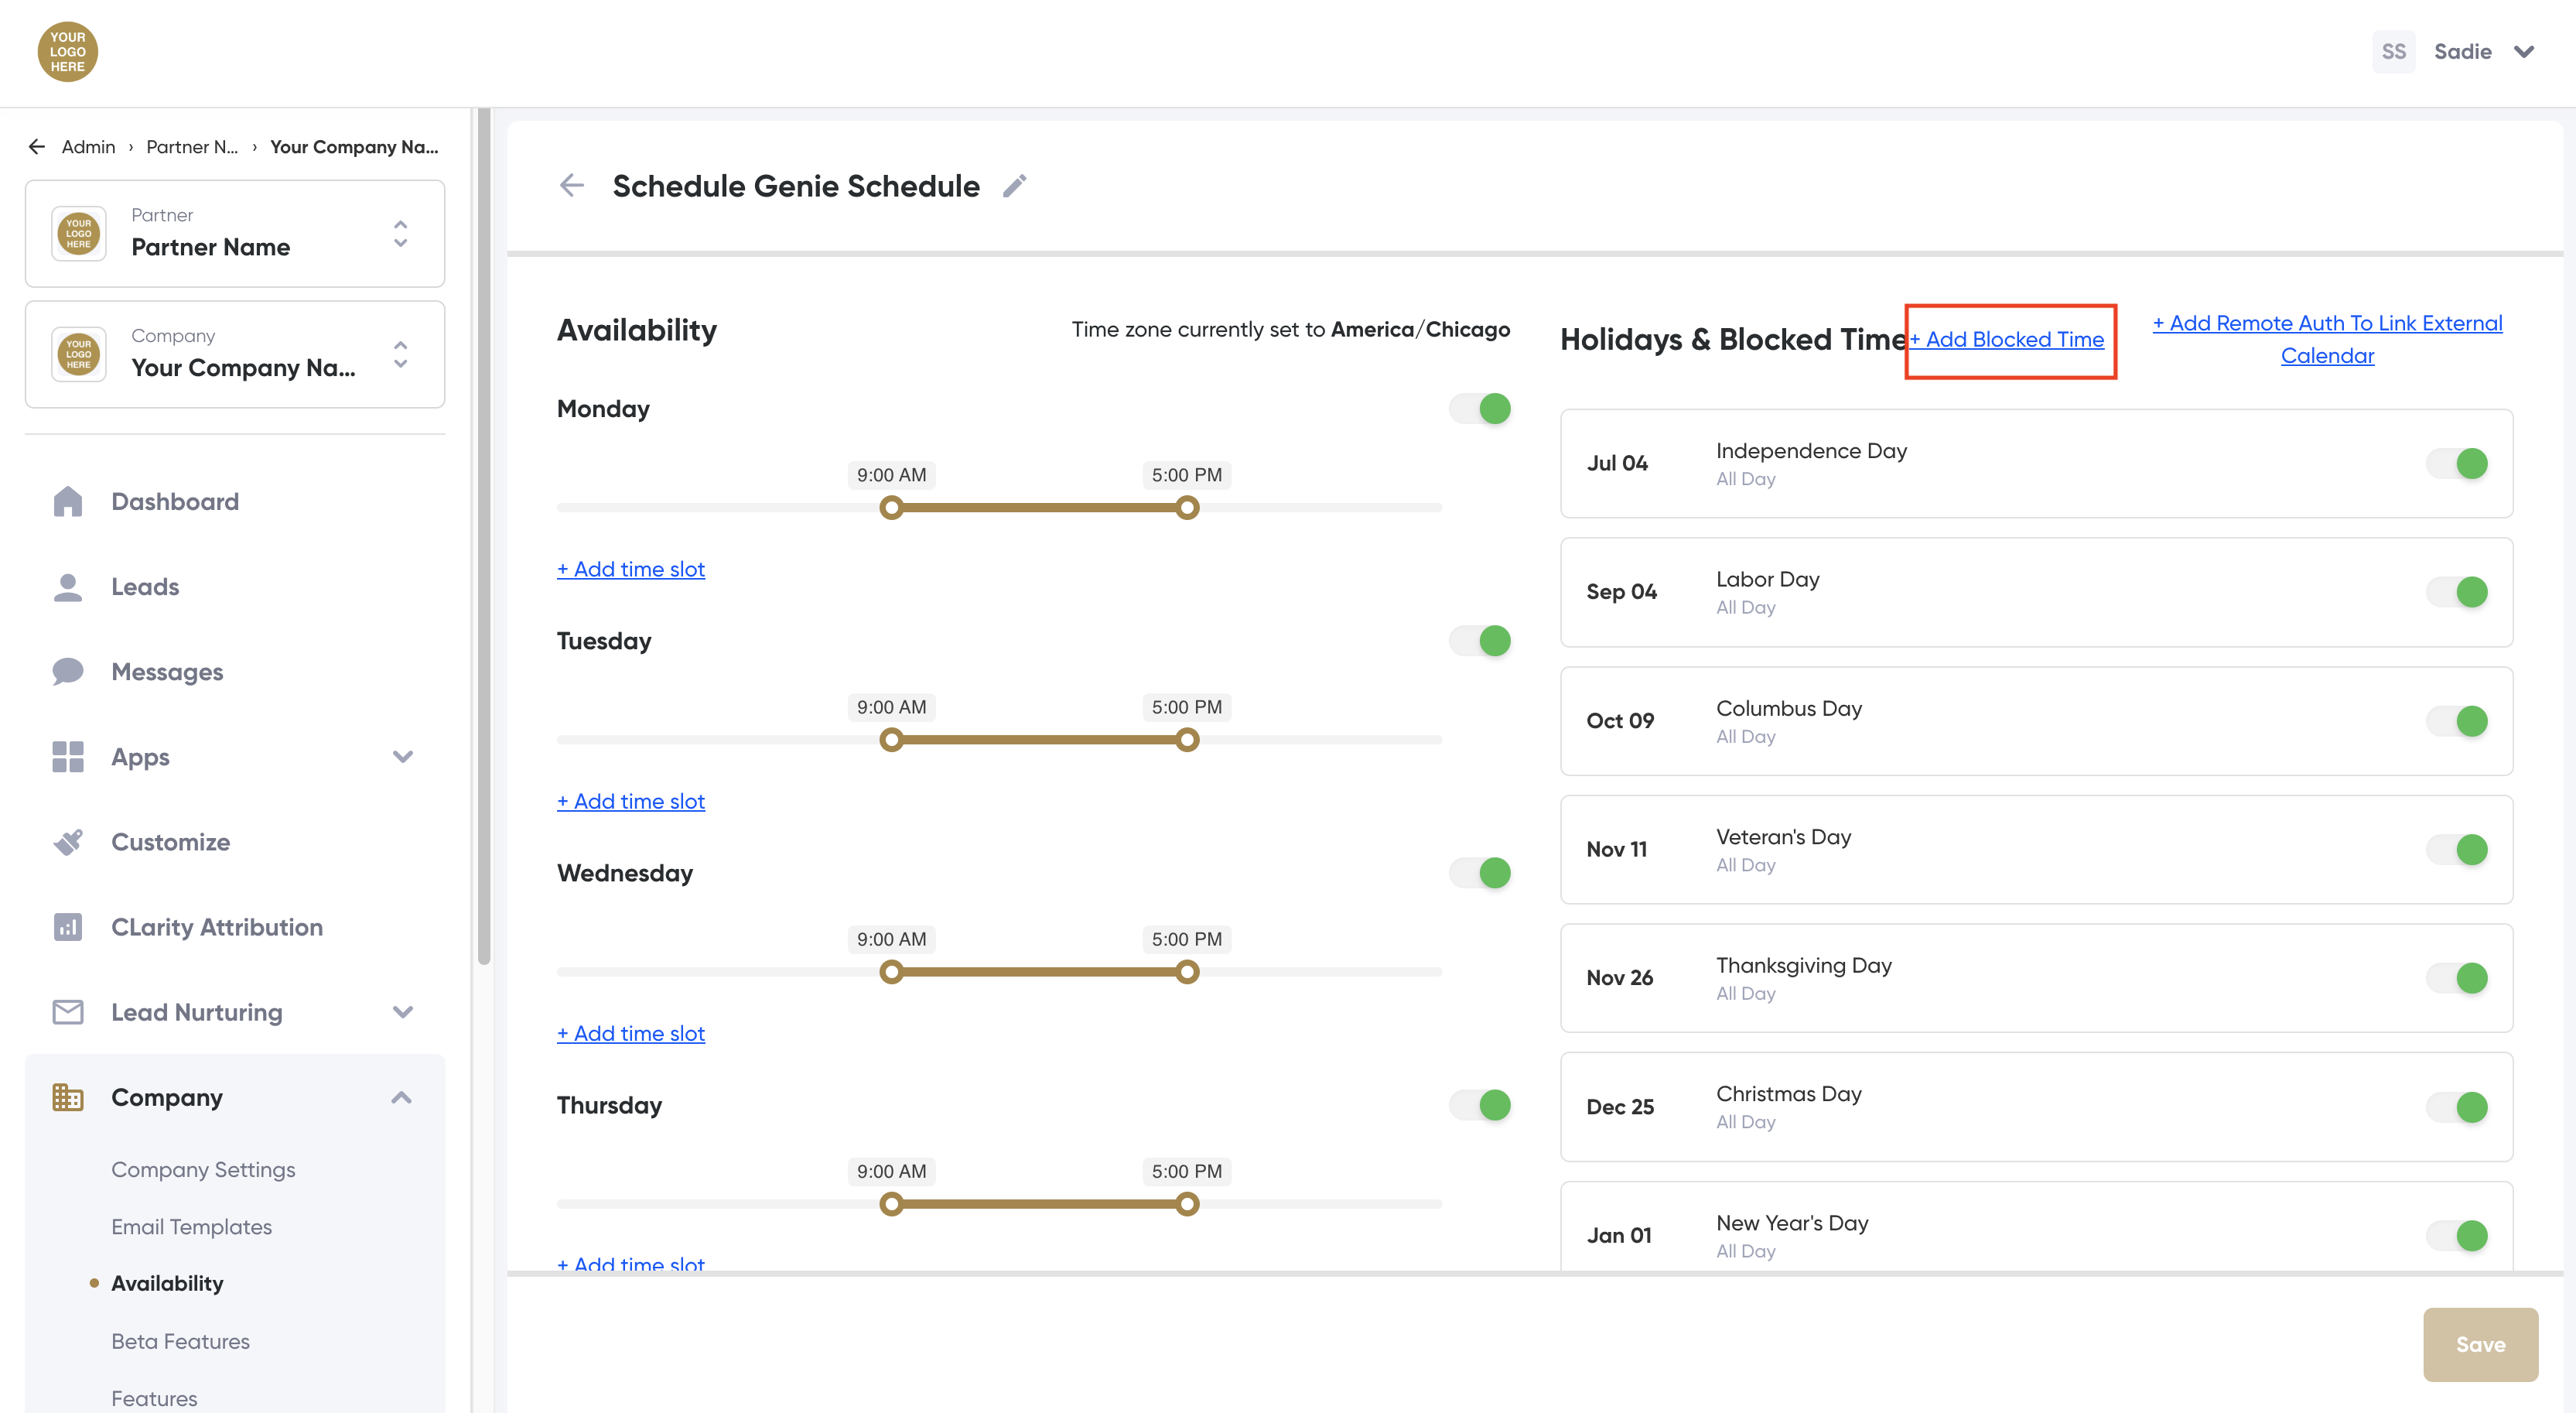Click the Add Blocked Time link
Image resolution: width=2576 pixels, height=1413 pixels.
[x=2007, y=340]
